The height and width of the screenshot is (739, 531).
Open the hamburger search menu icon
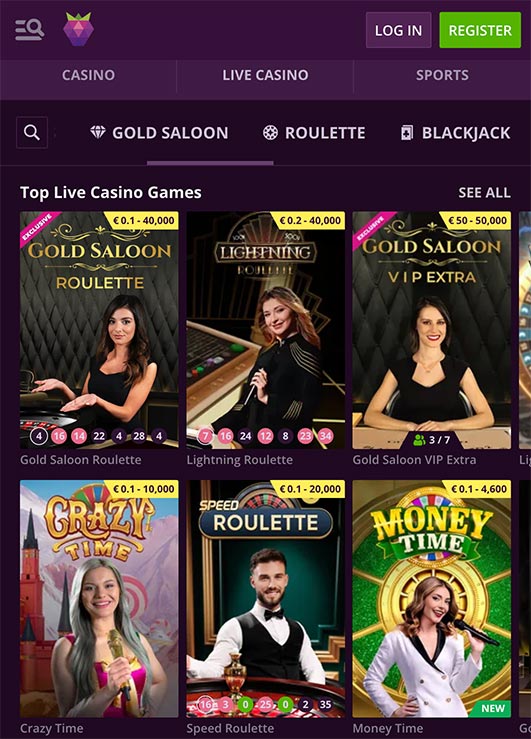click(x=29, y=30)
